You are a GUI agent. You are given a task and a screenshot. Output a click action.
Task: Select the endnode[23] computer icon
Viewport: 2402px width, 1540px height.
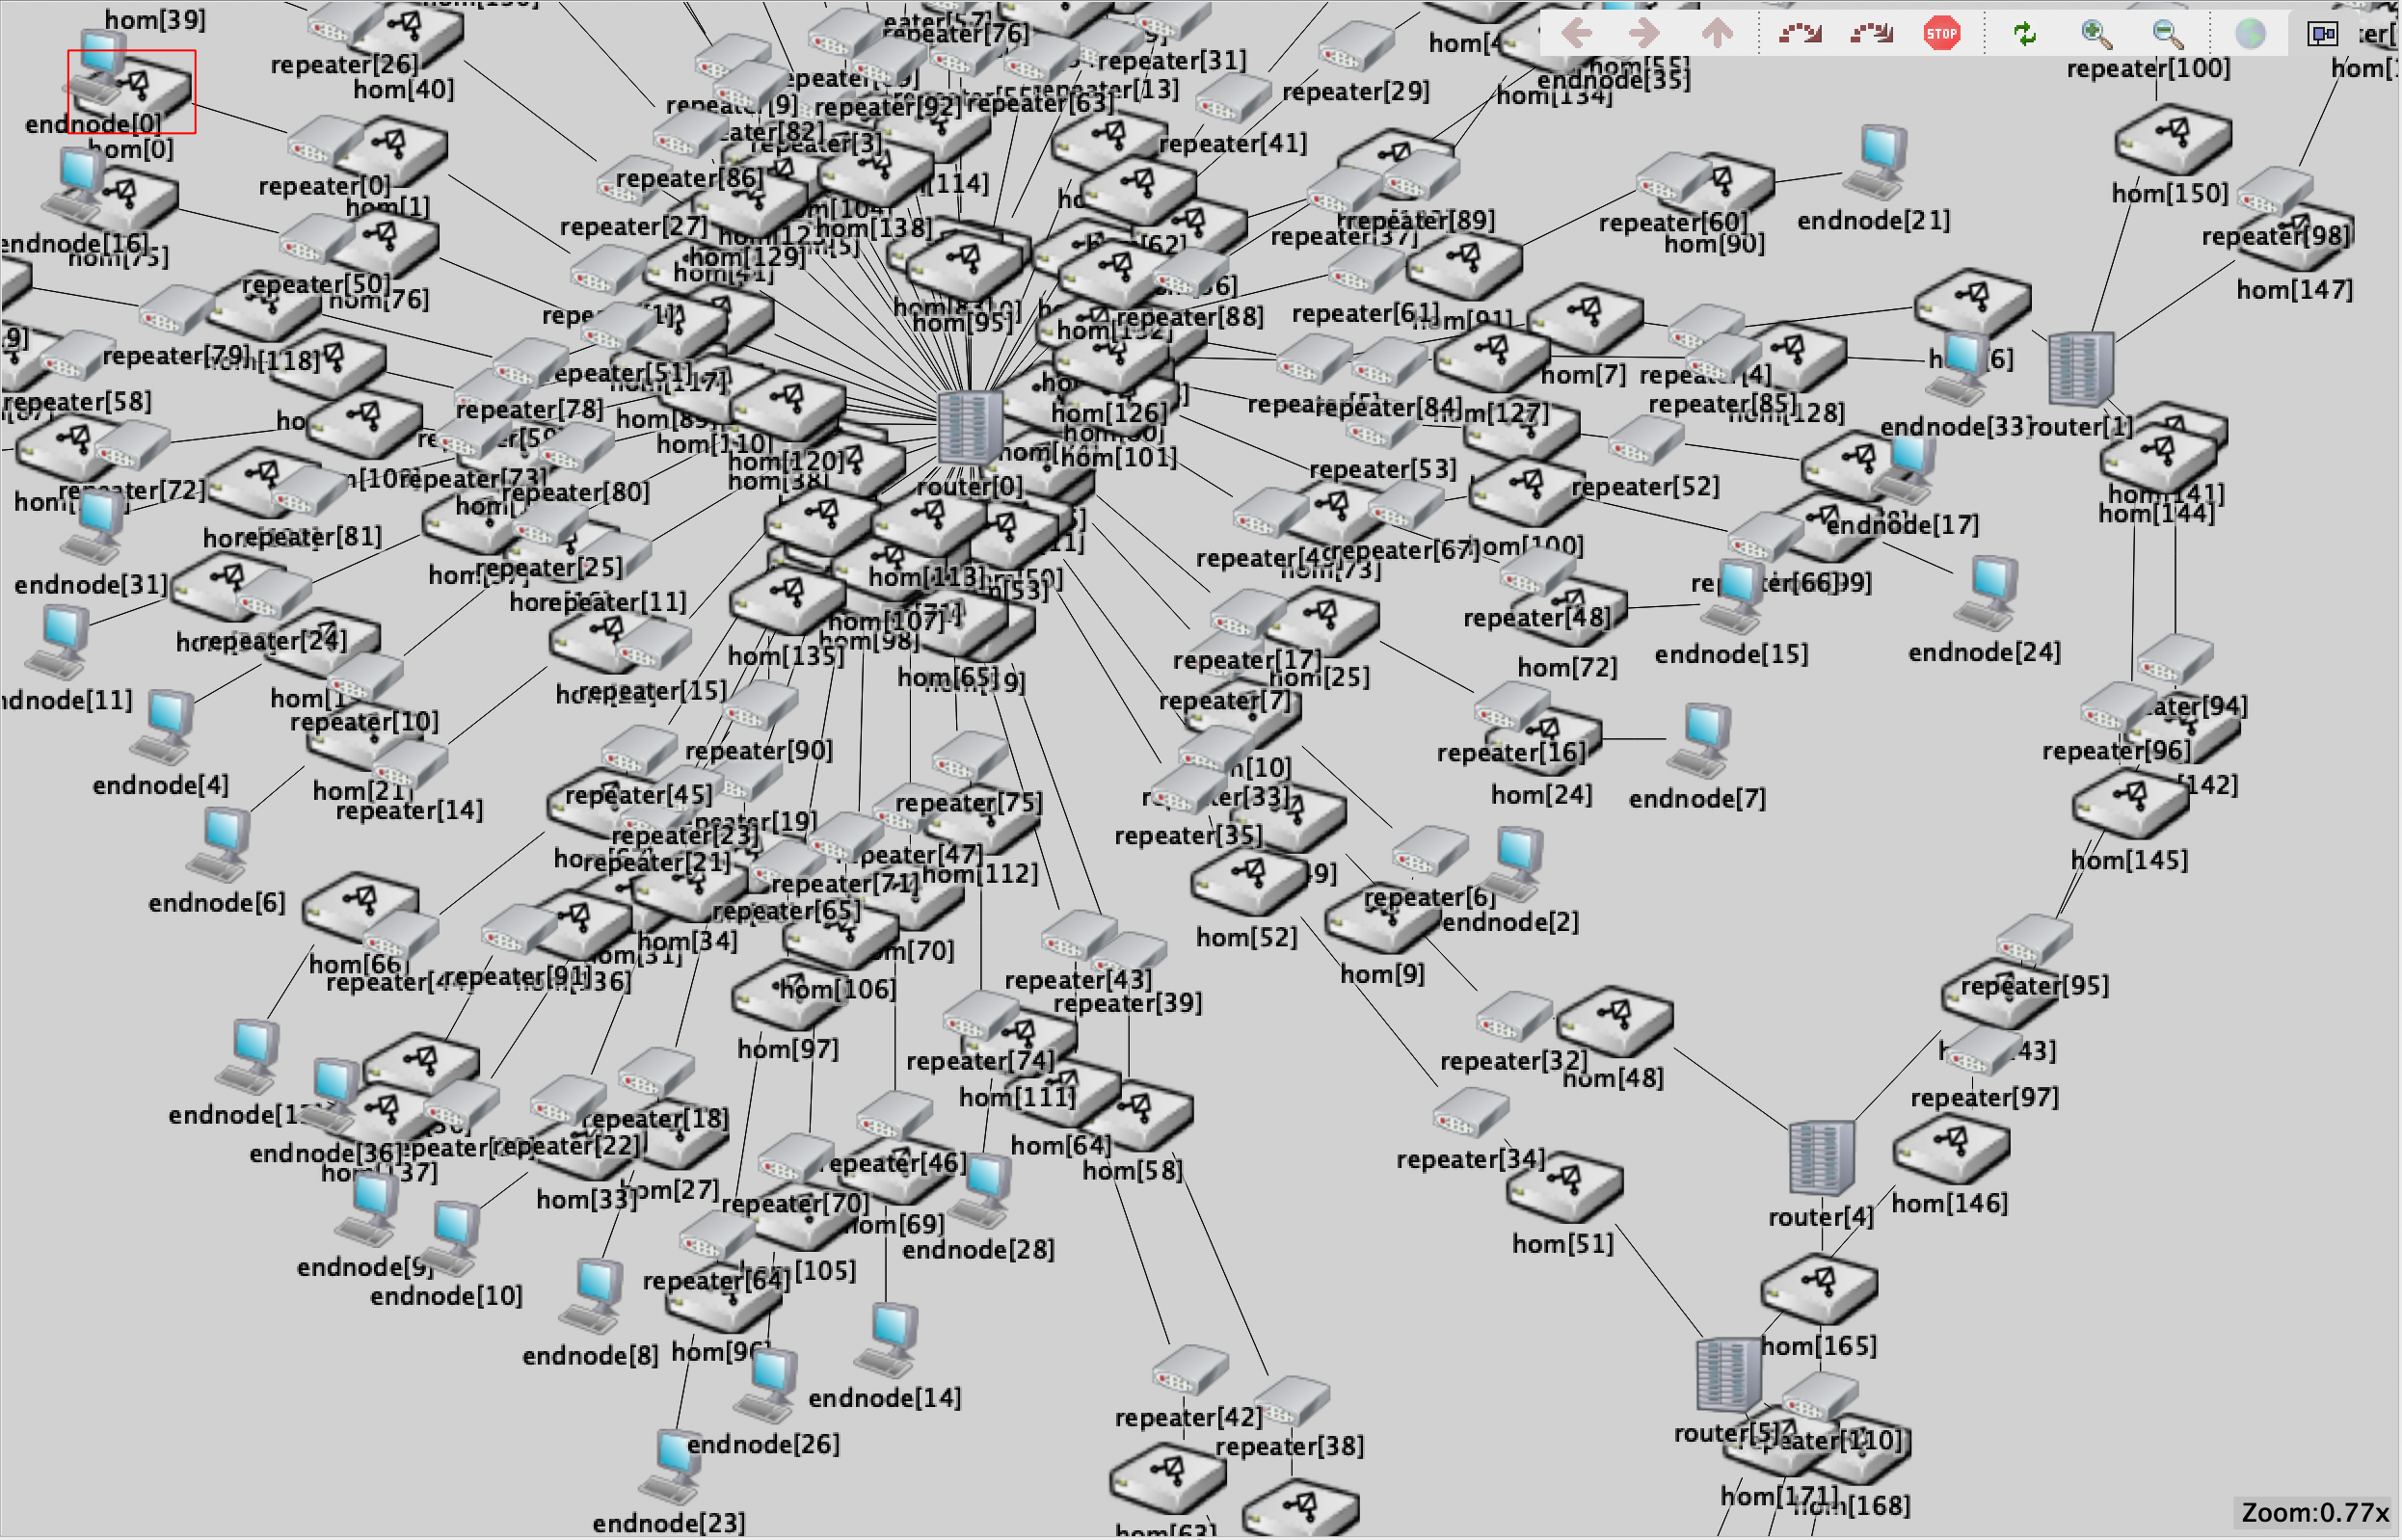(x=672, y=1467)
